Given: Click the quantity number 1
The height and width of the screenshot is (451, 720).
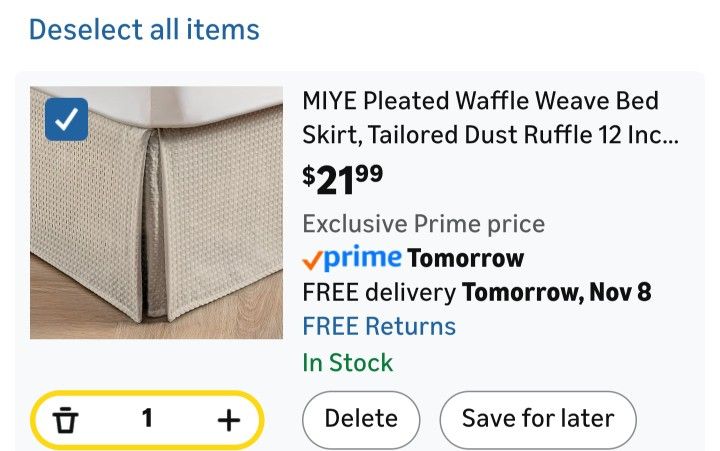Looking at the screenshot, I should coord(147,419).
